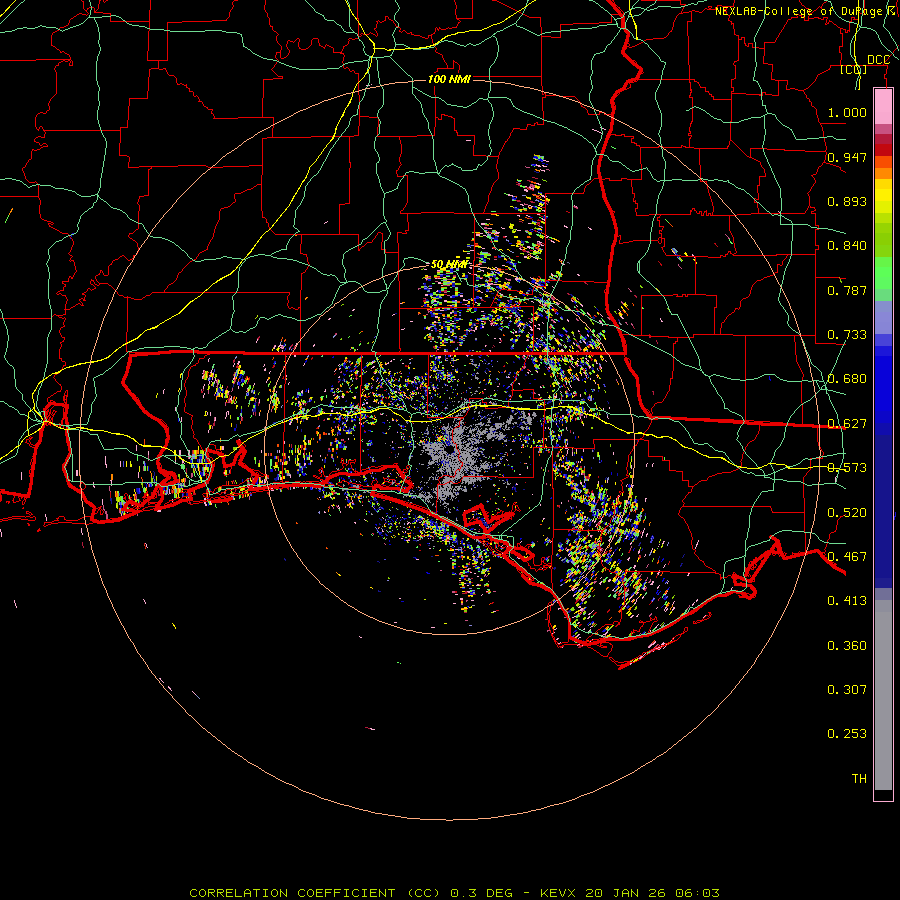Click the 0.947 scale label
The height and width of the screenshot is (900, 900).
(847, 158)
